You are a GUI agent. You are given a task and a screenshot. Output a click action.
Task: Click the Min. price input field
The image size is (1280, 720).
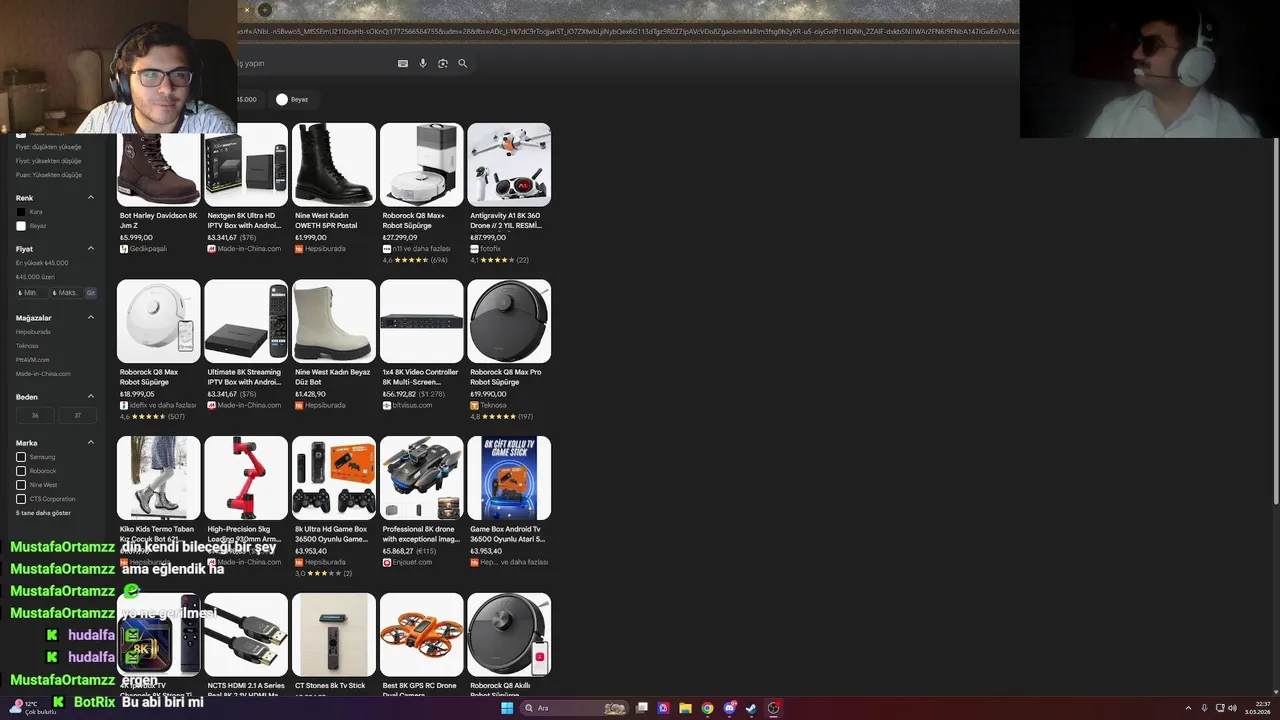pyautogui.click(x=31, y=293)
